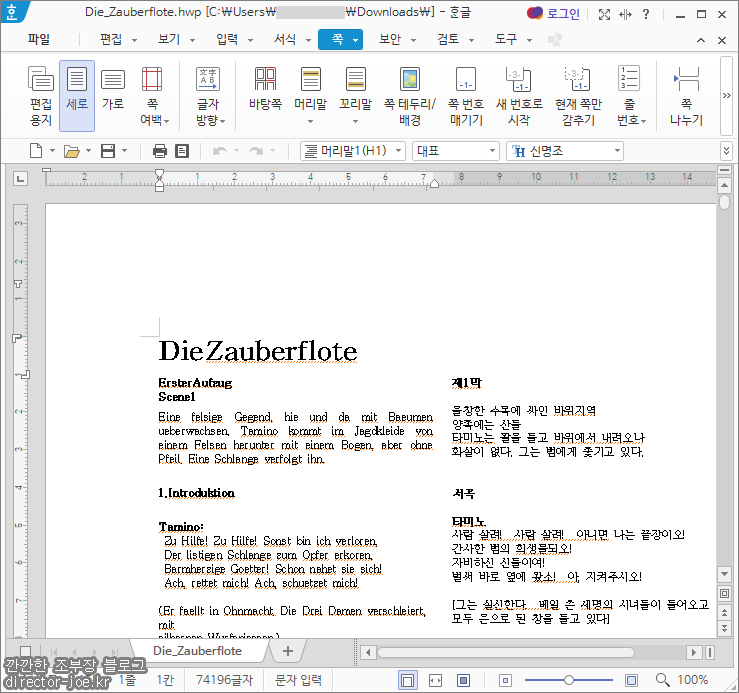Open the 쪽 여백 margins dropdown

pos(153,96)
